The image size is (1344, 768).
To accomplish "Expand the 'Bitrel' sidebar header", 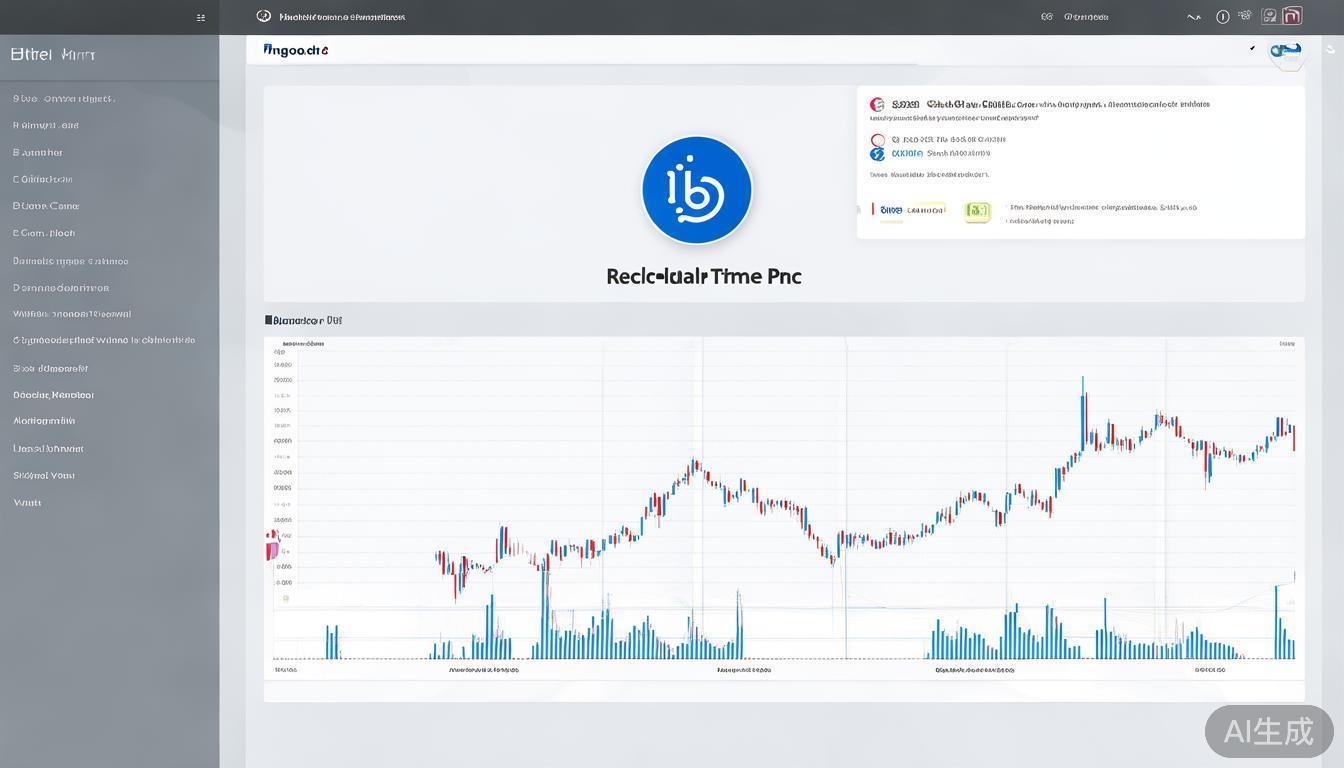I will [53, 55].
